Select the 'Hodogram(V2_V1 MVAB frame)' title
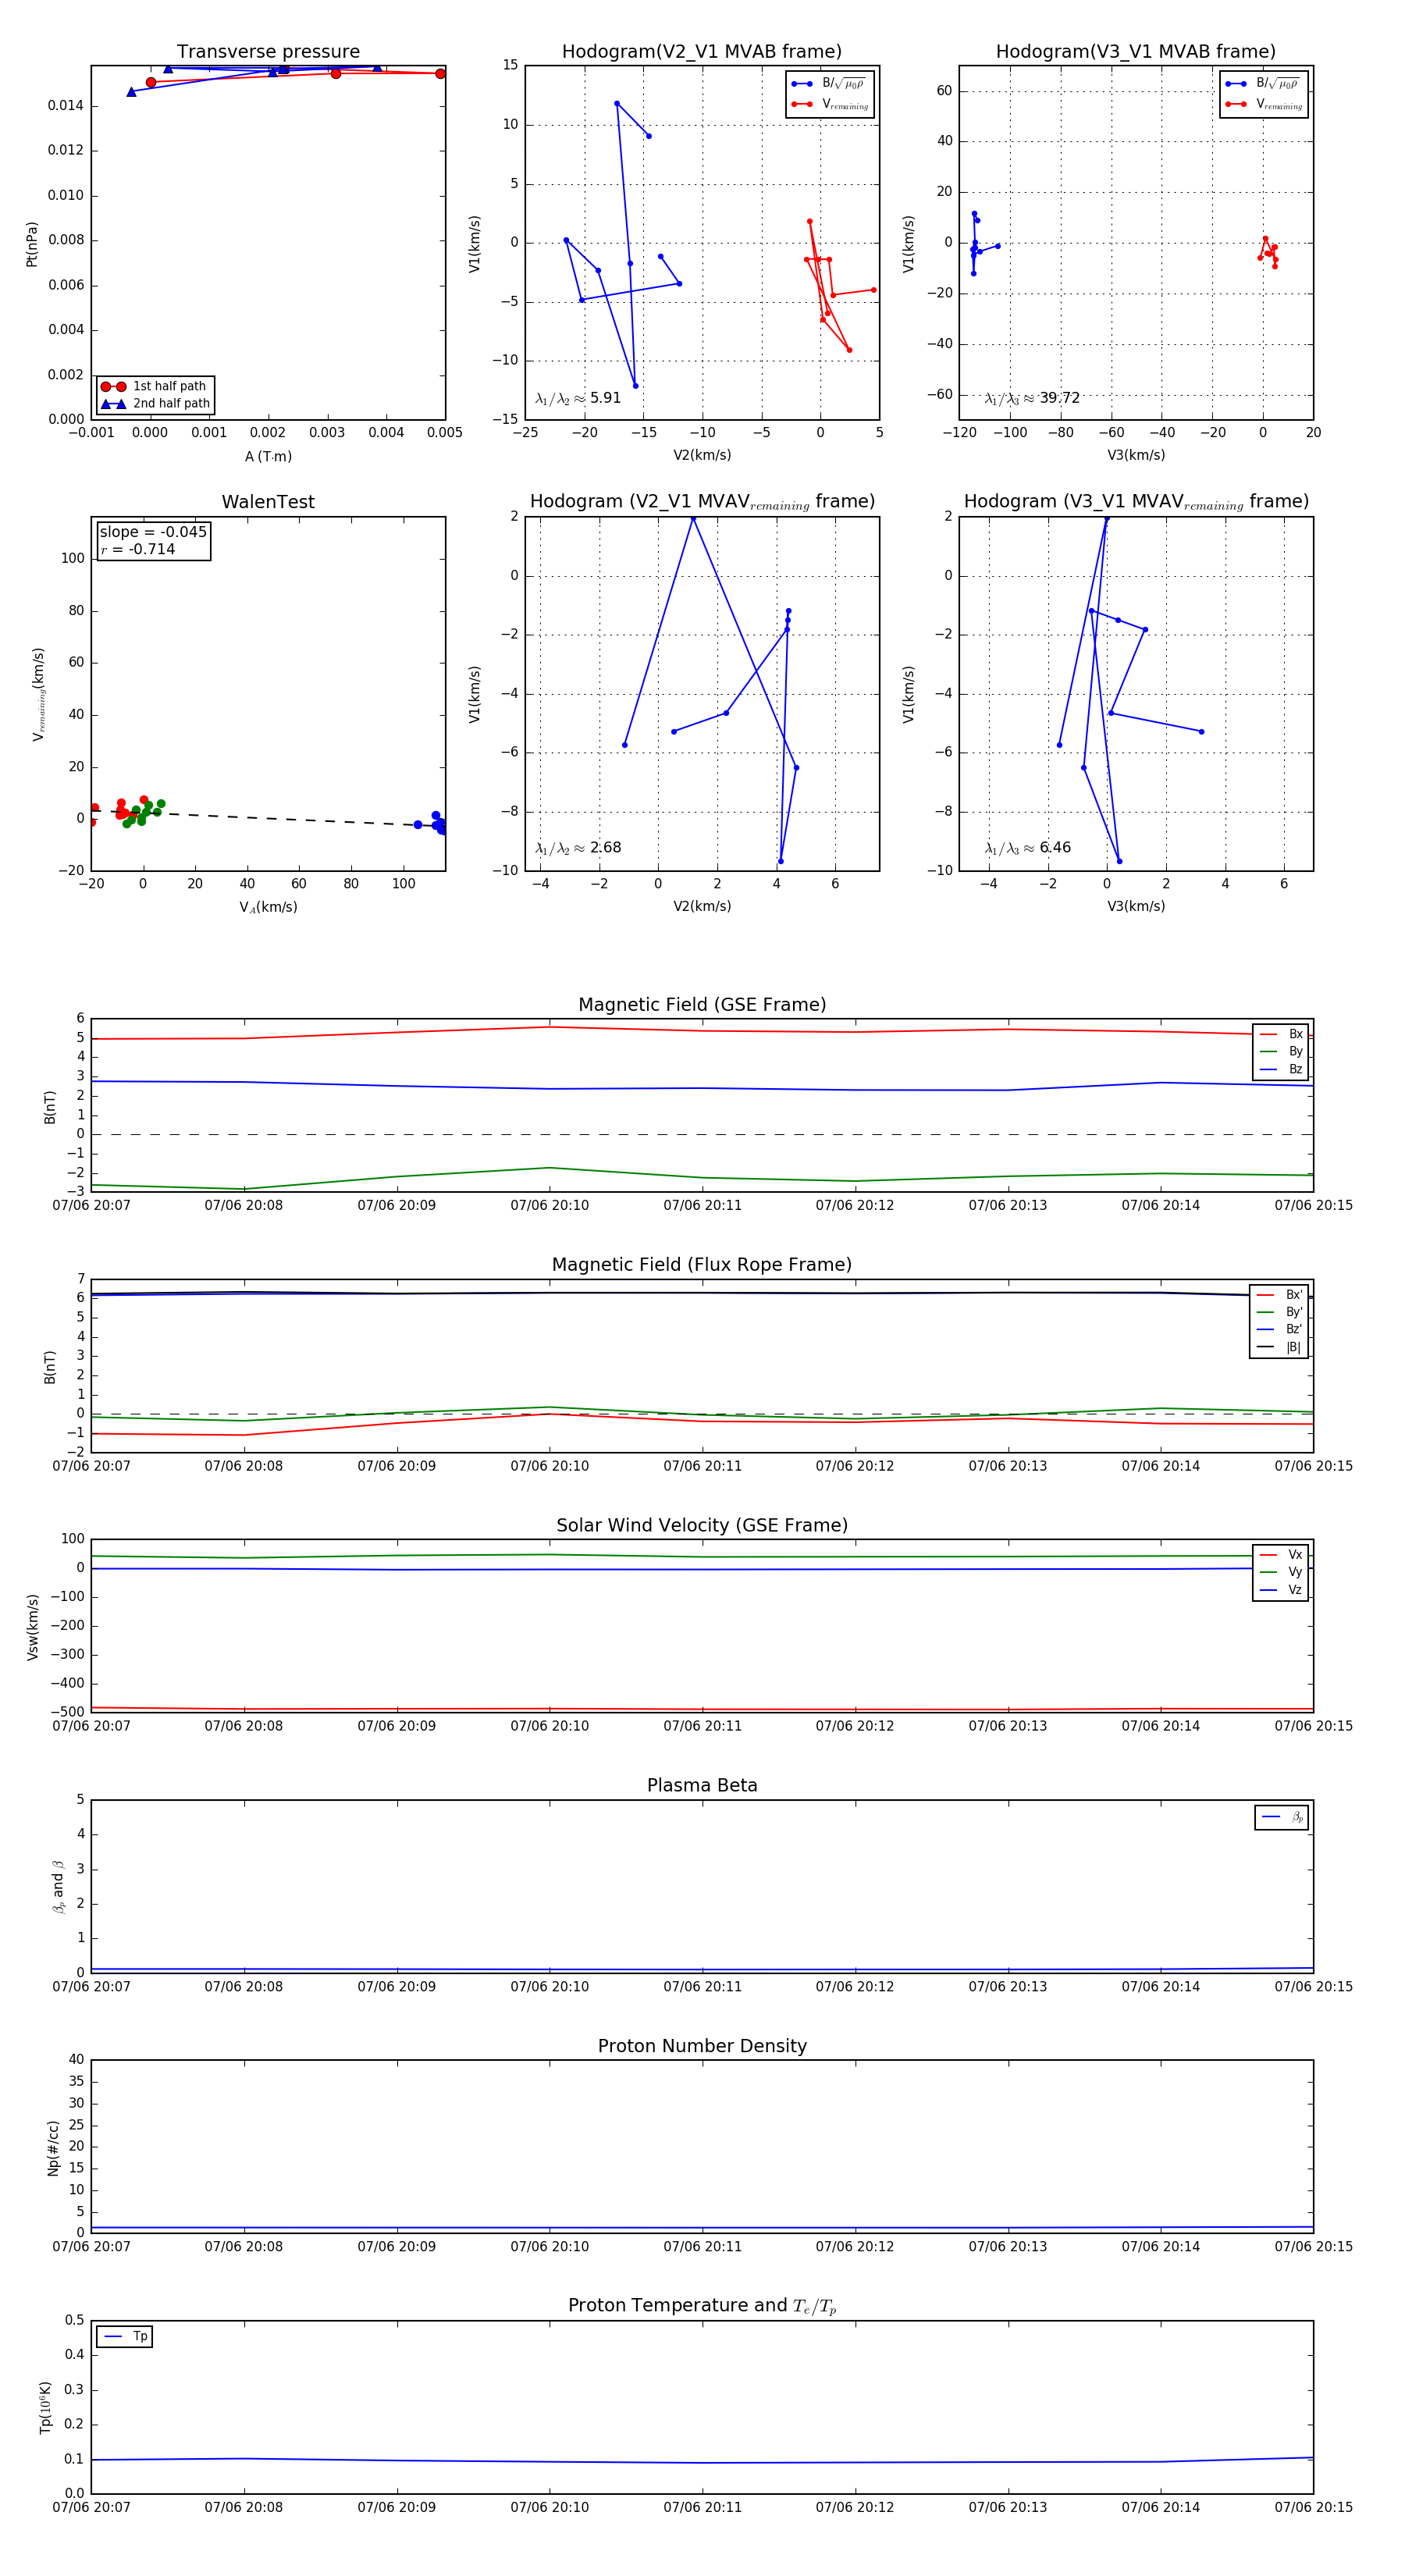Viewport: 1405px width, 2576px height. [x=702, y=52]
